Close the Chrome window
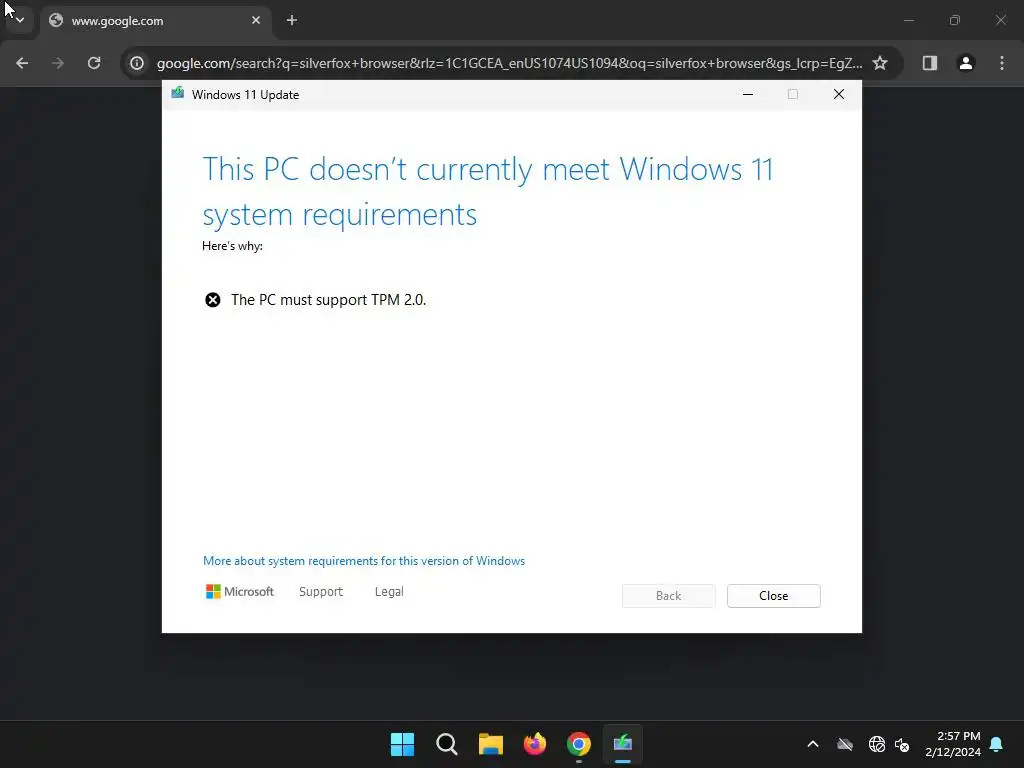The height and width of the screenshot is (768, 1024). [x=1000, y=20]
